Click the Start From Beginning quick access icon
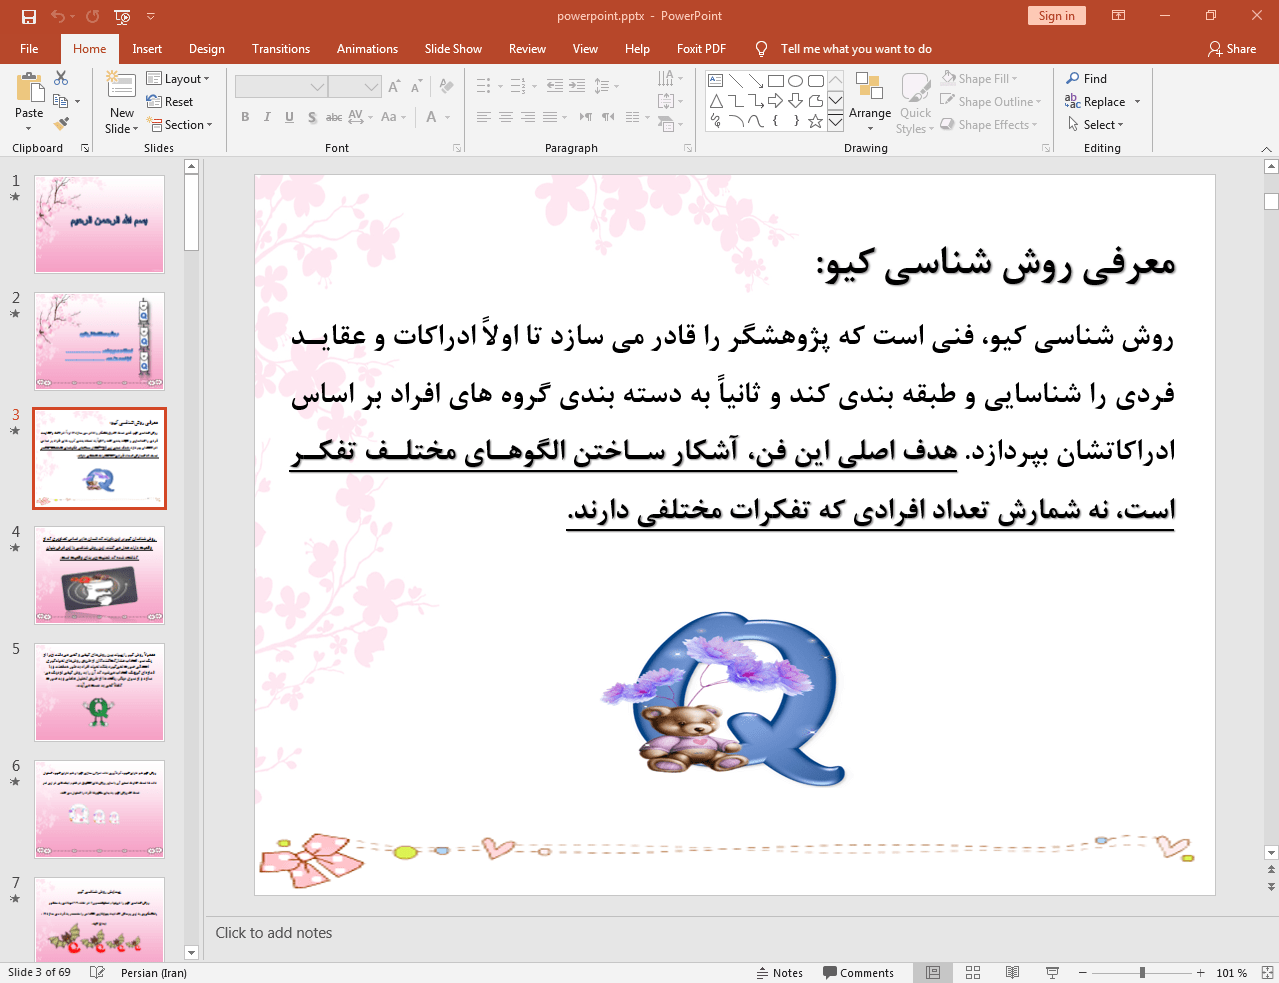The width and height of the screenshot is (1279, 983). tap(122, 16)
